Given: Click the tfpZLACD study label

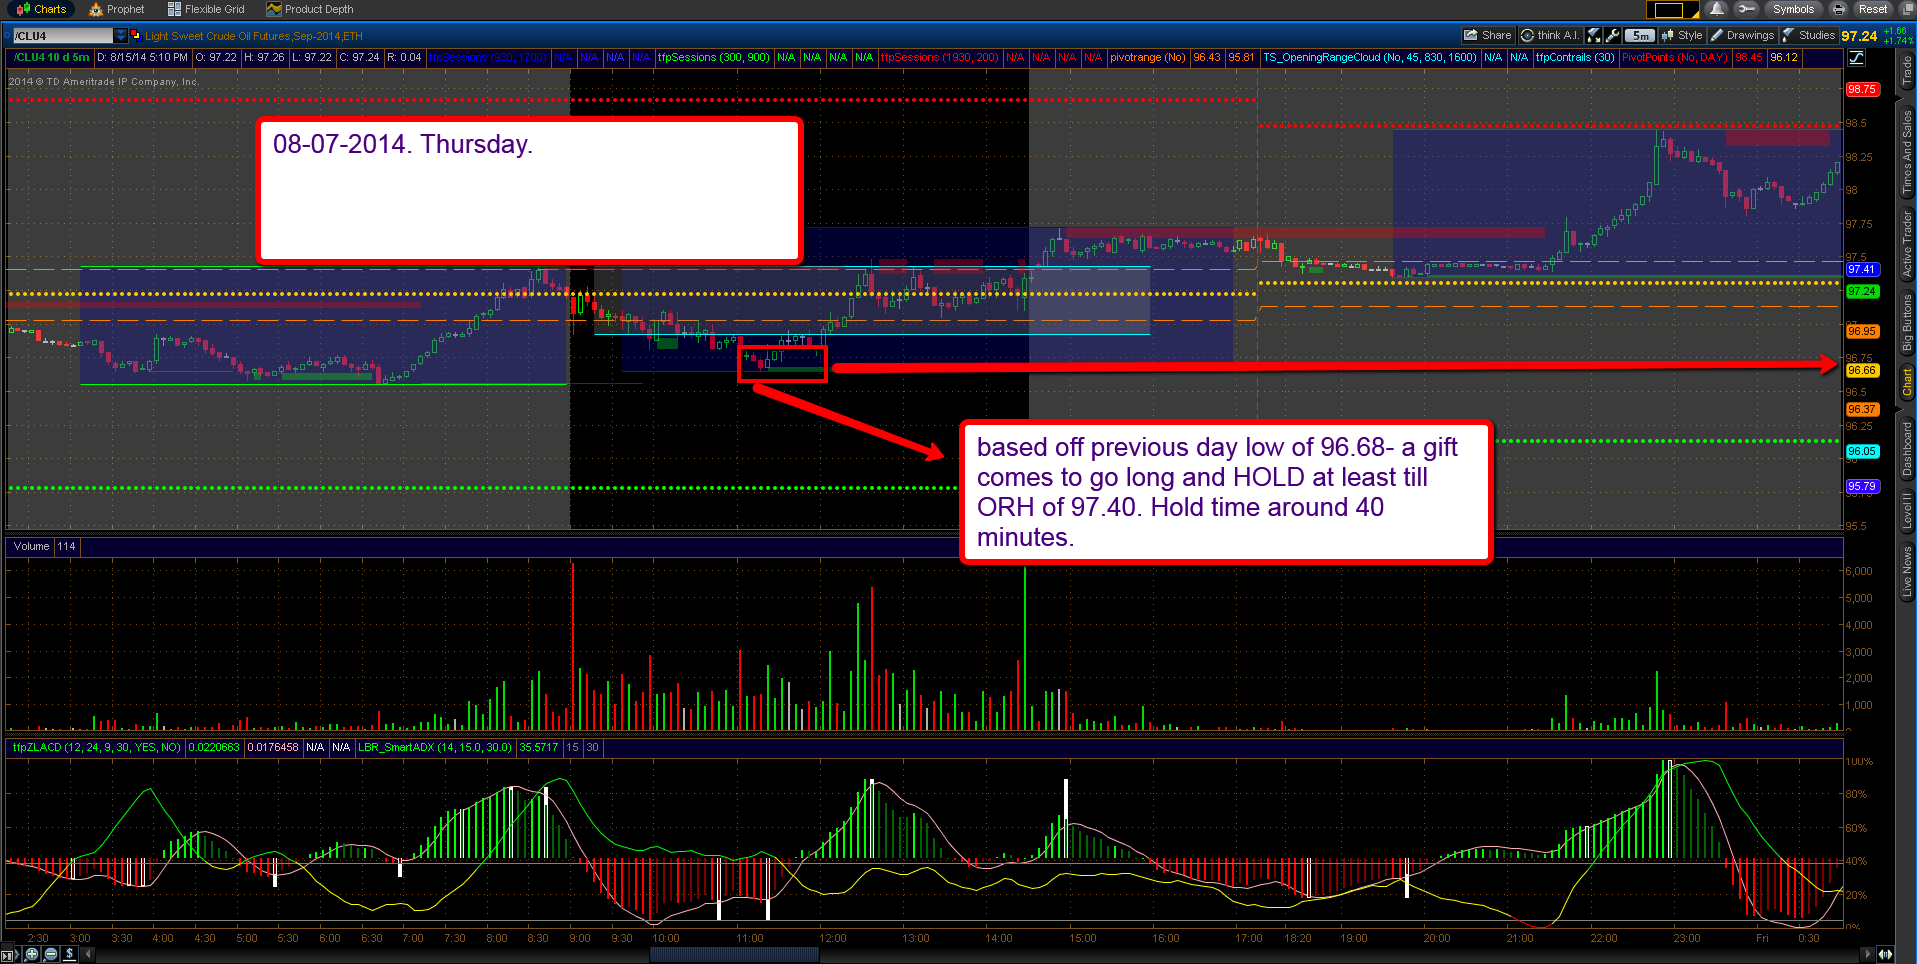Looking at the screenshot, I should click(96, 747).
